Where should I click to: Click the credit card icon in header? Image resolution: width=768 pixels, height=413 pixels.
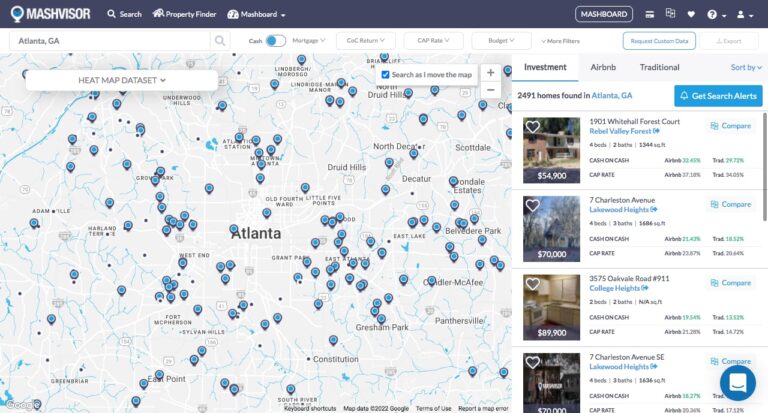650,14
